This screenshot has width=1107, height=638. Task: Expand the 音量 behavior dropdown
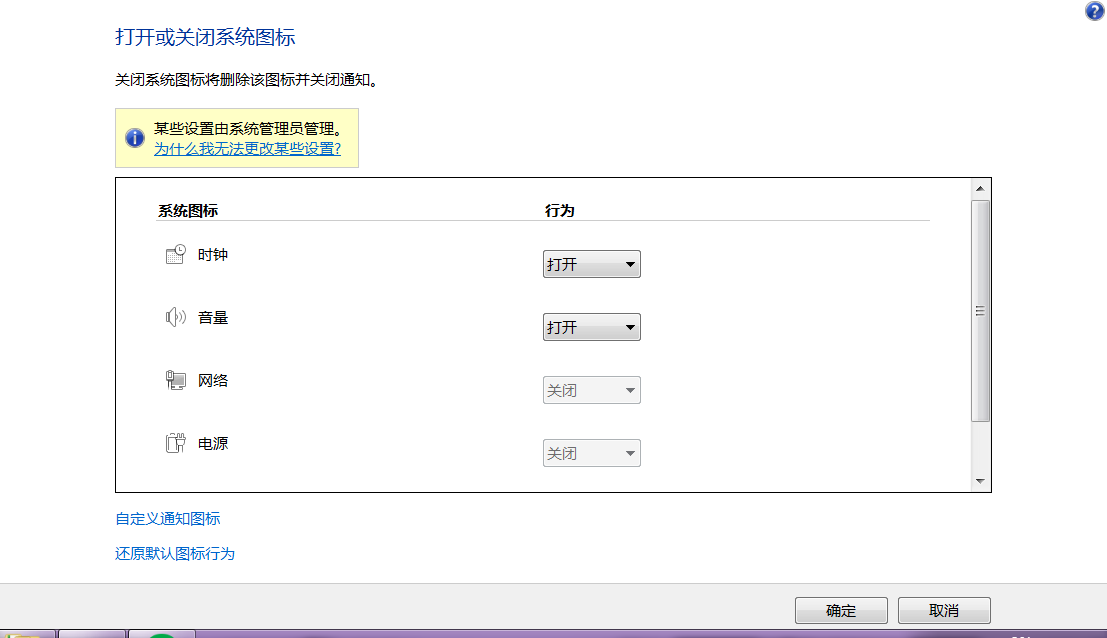pyautogui.click(x=591, y=328)
